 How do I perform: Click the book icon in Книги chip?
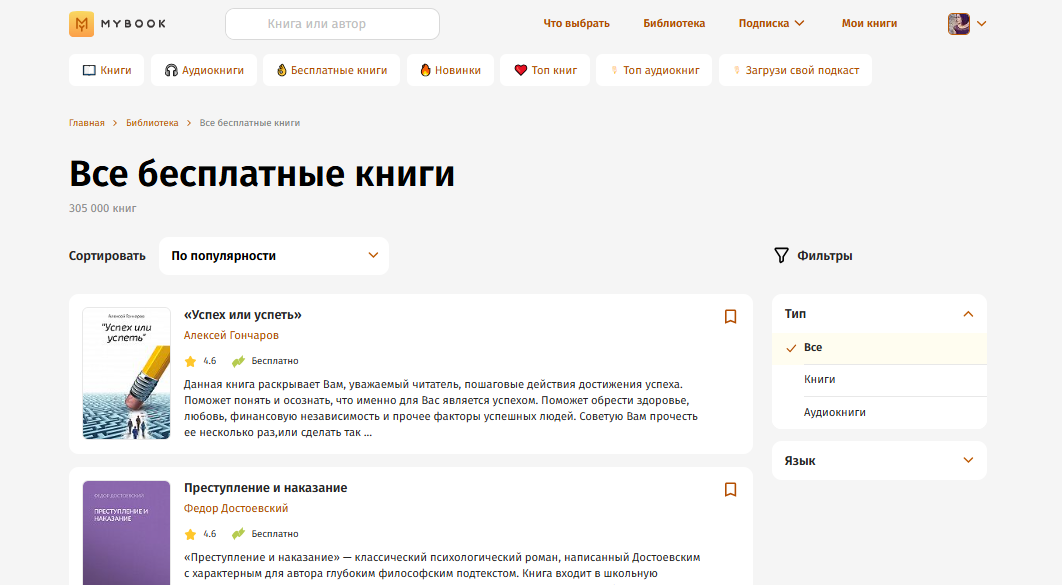pos(89,70)
